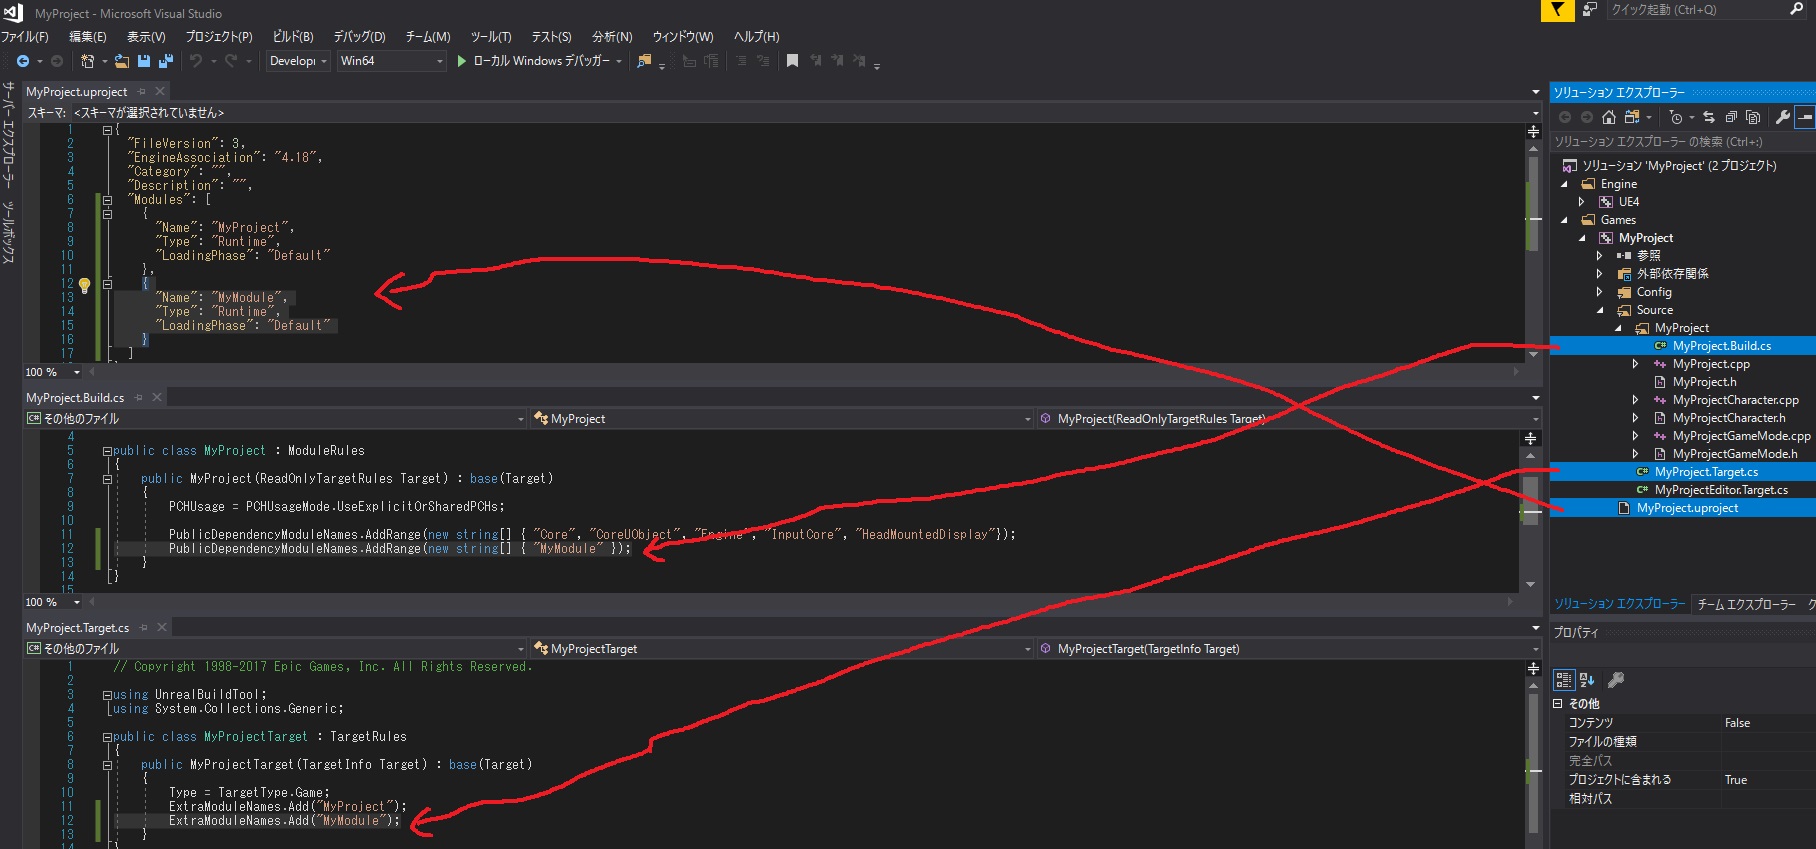This screenshot has width=1816, height=849.
Task: Open the ツール(T) menu
Action: (491, 36)
